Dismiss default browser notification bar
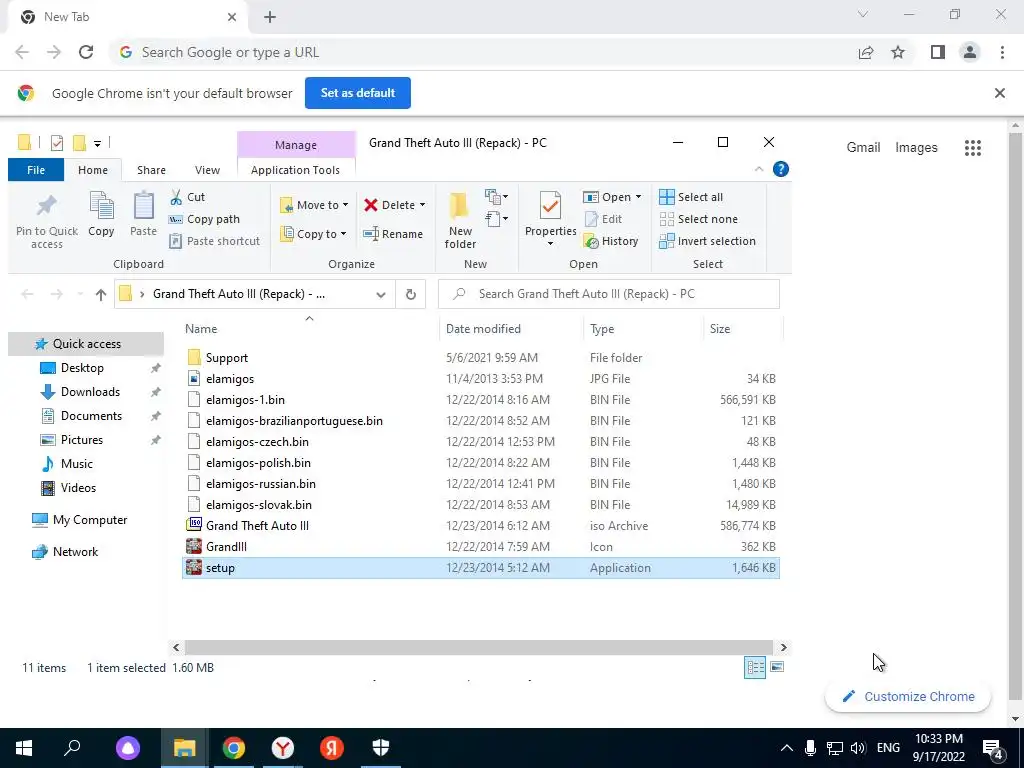The height and width of the screenshot is (768, 1024). coord(999,93)
